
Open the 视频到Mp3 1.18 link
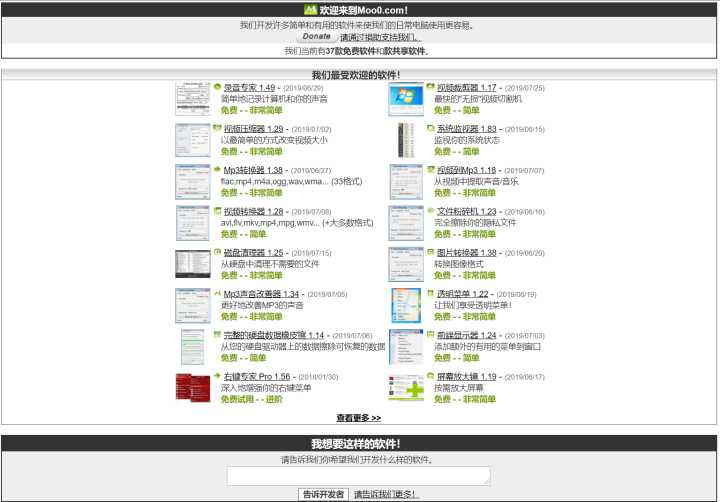[467, 170]
